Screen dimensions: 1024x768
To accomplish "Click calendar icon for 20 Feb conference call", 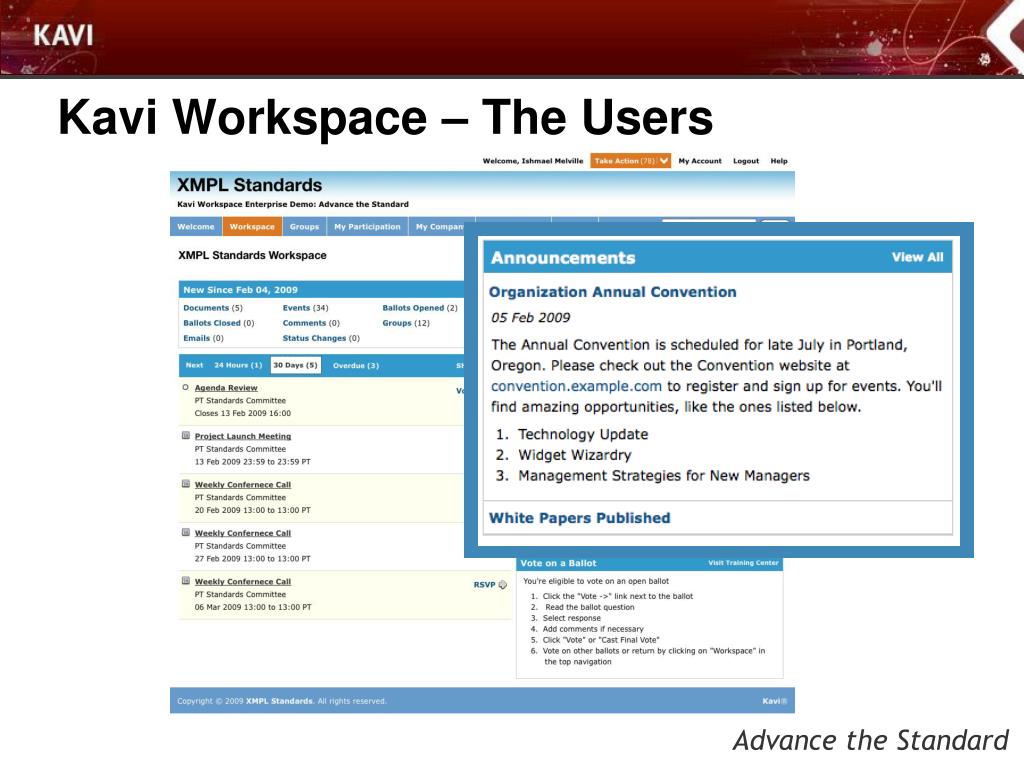I will [185, 484].
